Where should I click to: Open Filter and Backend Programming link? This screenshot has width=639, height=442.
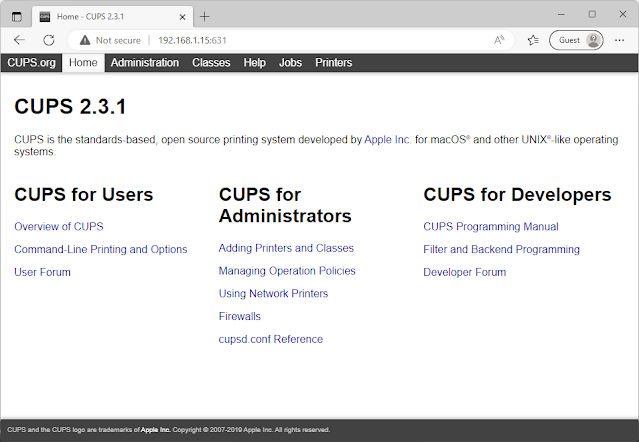tap(501, 249)
